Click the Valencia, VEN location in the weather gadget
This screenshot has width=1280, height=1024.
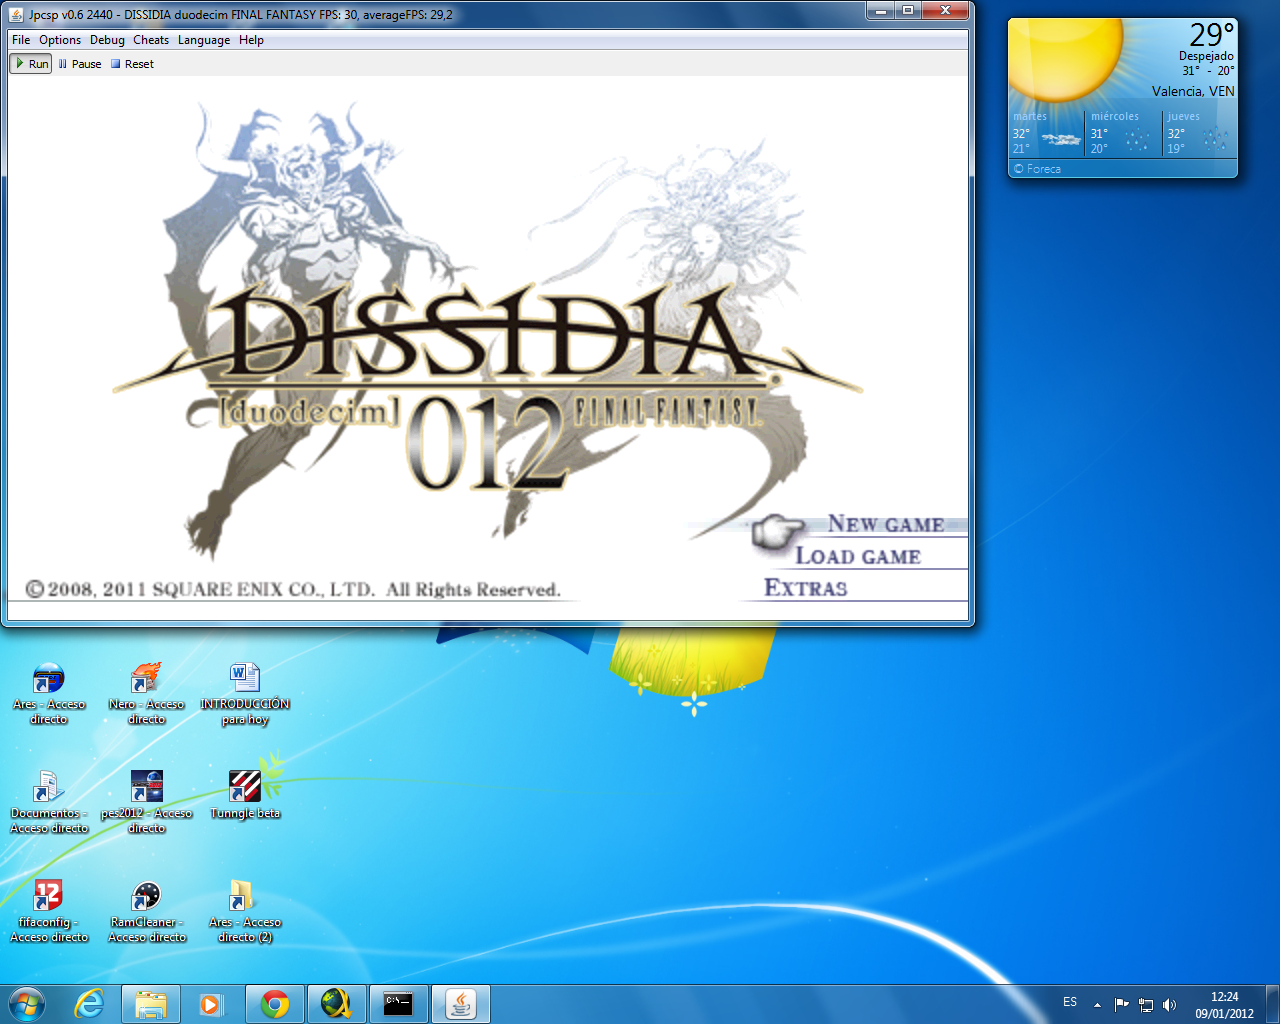coord(1193,91)
